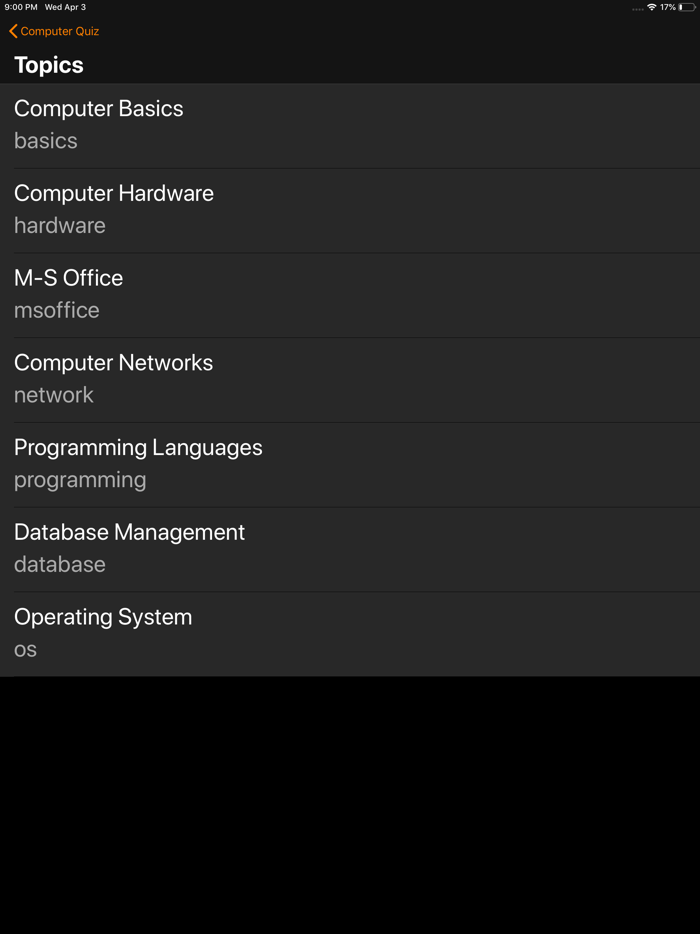Tap the 'os' subtitle text
700x934 pixels.
(x=26, y=650)
